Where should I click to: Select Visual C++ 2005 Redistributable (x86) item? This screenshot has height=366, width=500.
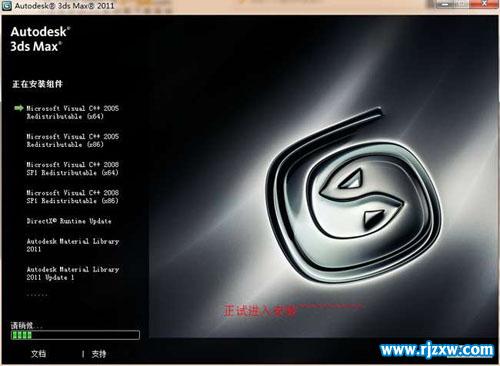73,140
